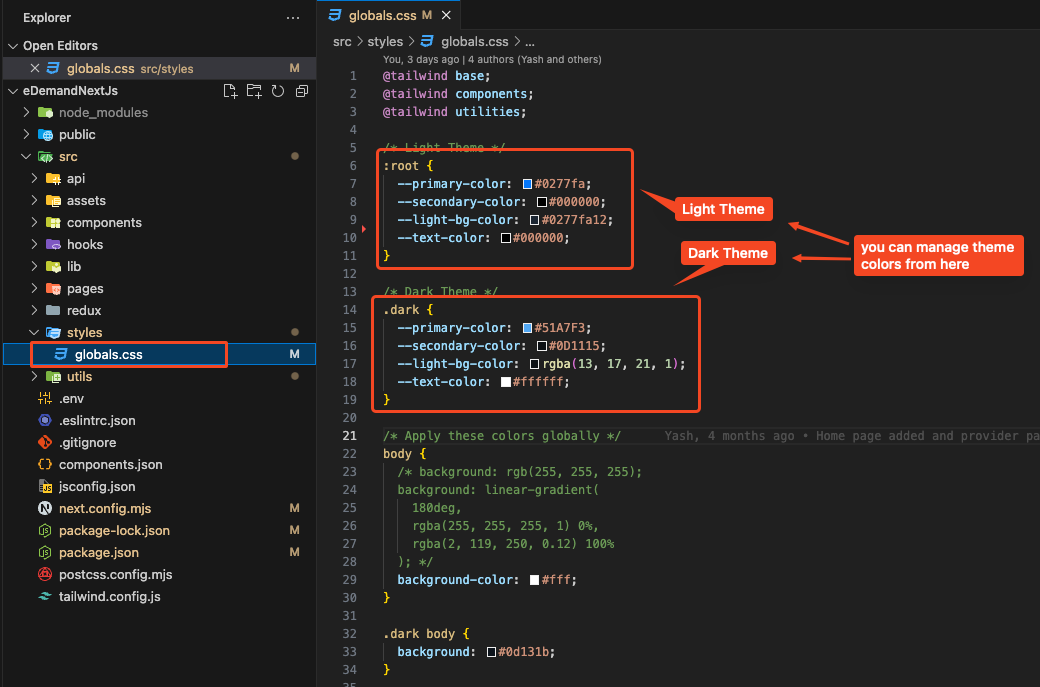Open next.config.mjs file
The width and height of the screenshot is (1040, 687).
[x=103, y=508]
